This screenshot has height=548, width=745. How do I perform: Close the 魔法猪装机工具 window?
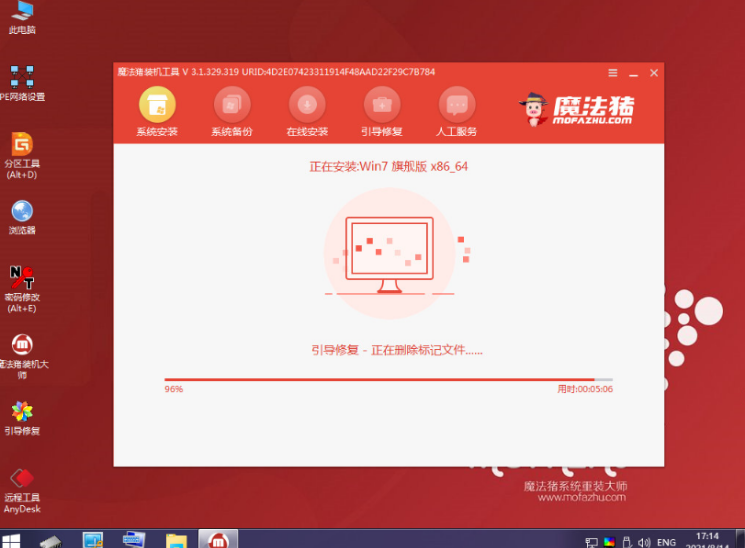pyautogui.click(x=654, y=73)
